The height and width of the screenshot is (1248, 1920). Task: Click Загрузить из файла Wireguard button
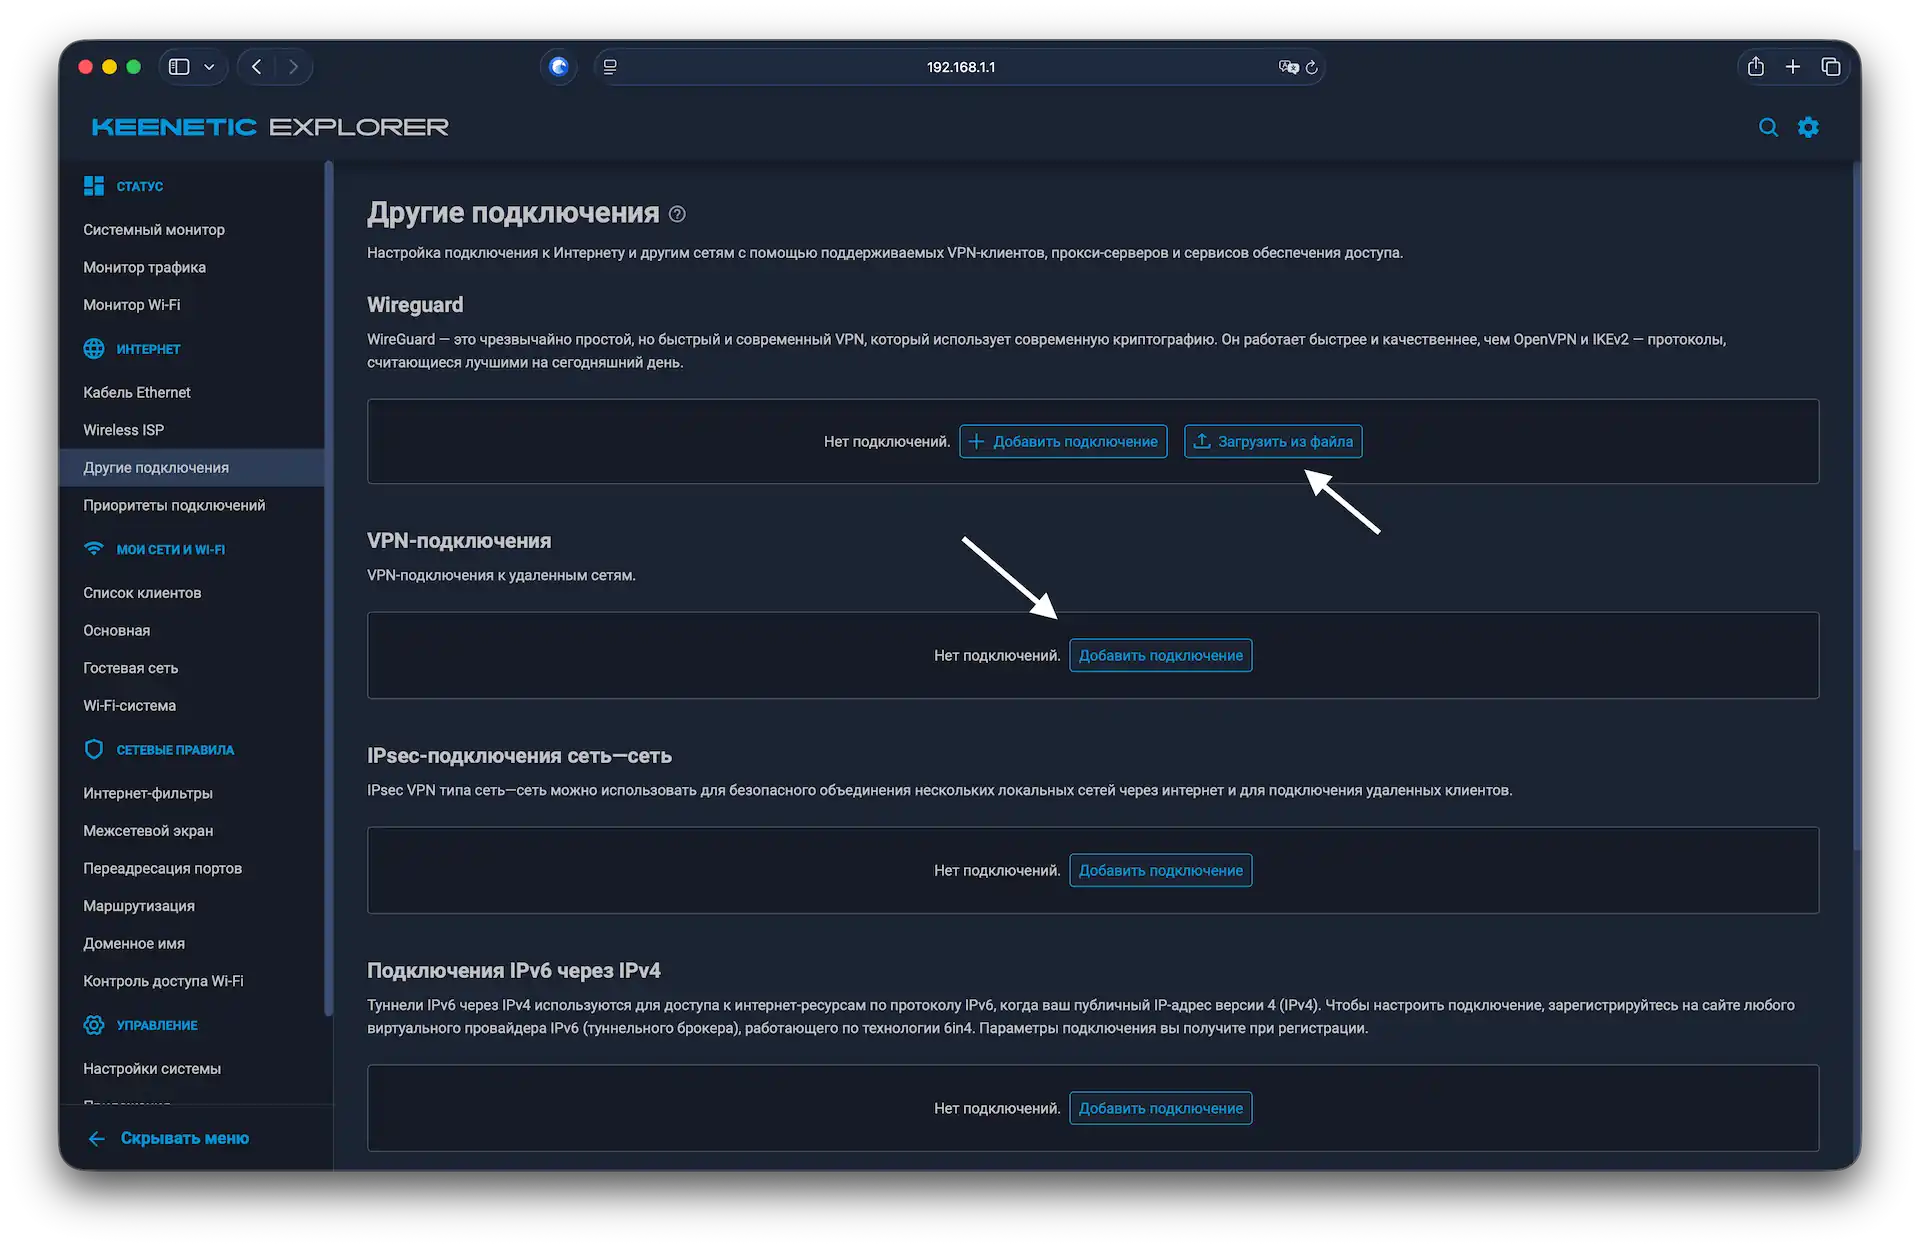tap(1273, 441)
